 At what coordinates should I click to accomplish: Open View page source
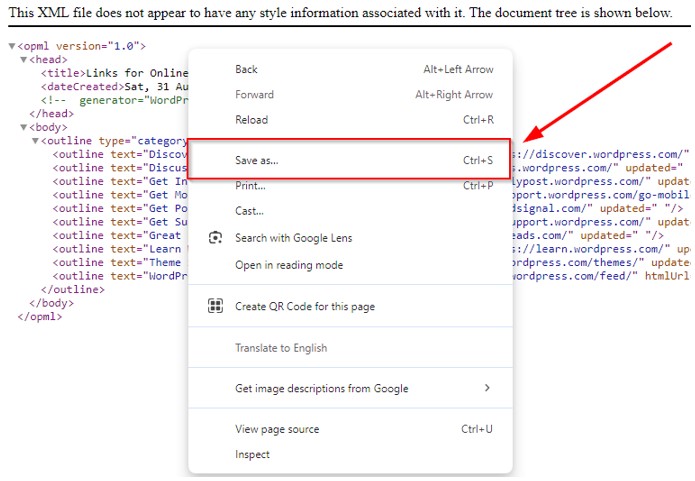(x=277, y=429)
